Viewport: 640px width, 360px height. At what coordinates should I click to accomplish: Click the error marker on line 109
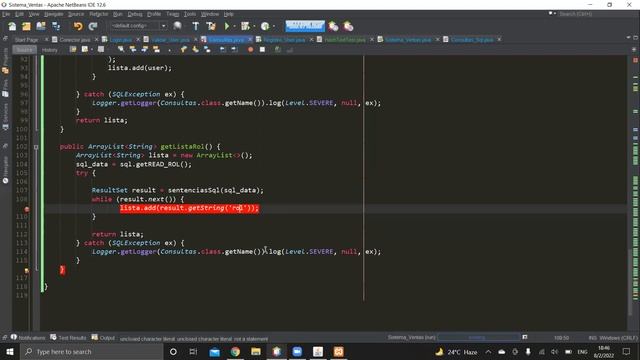click(x=27, y=209)
